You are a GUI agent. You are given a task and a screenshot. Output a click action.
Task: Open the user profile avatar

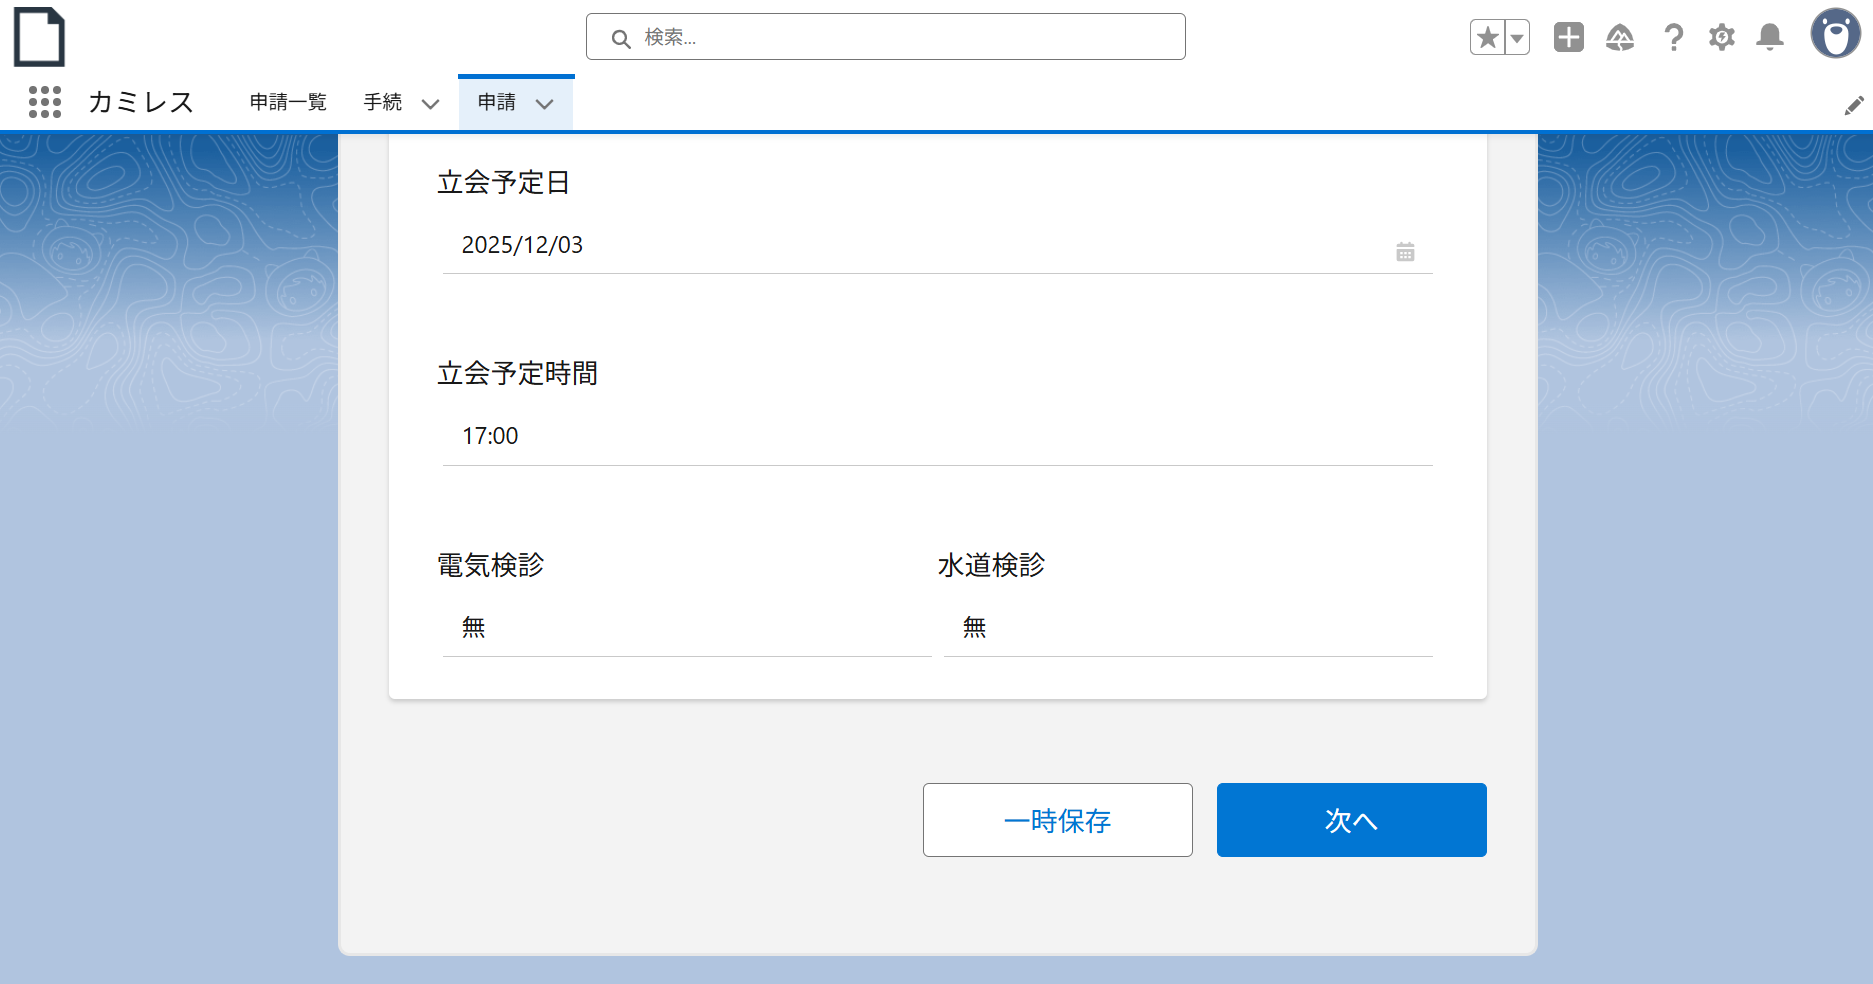(x=1835, y=35)
